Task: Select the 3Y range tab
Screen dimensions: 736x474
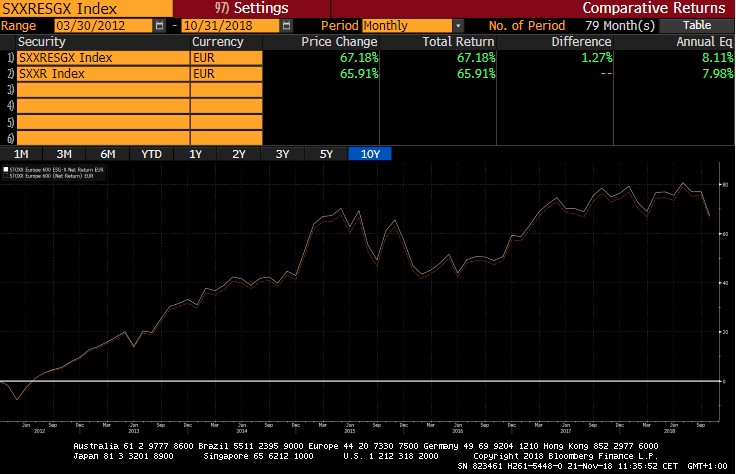Action: coord(283,154)
